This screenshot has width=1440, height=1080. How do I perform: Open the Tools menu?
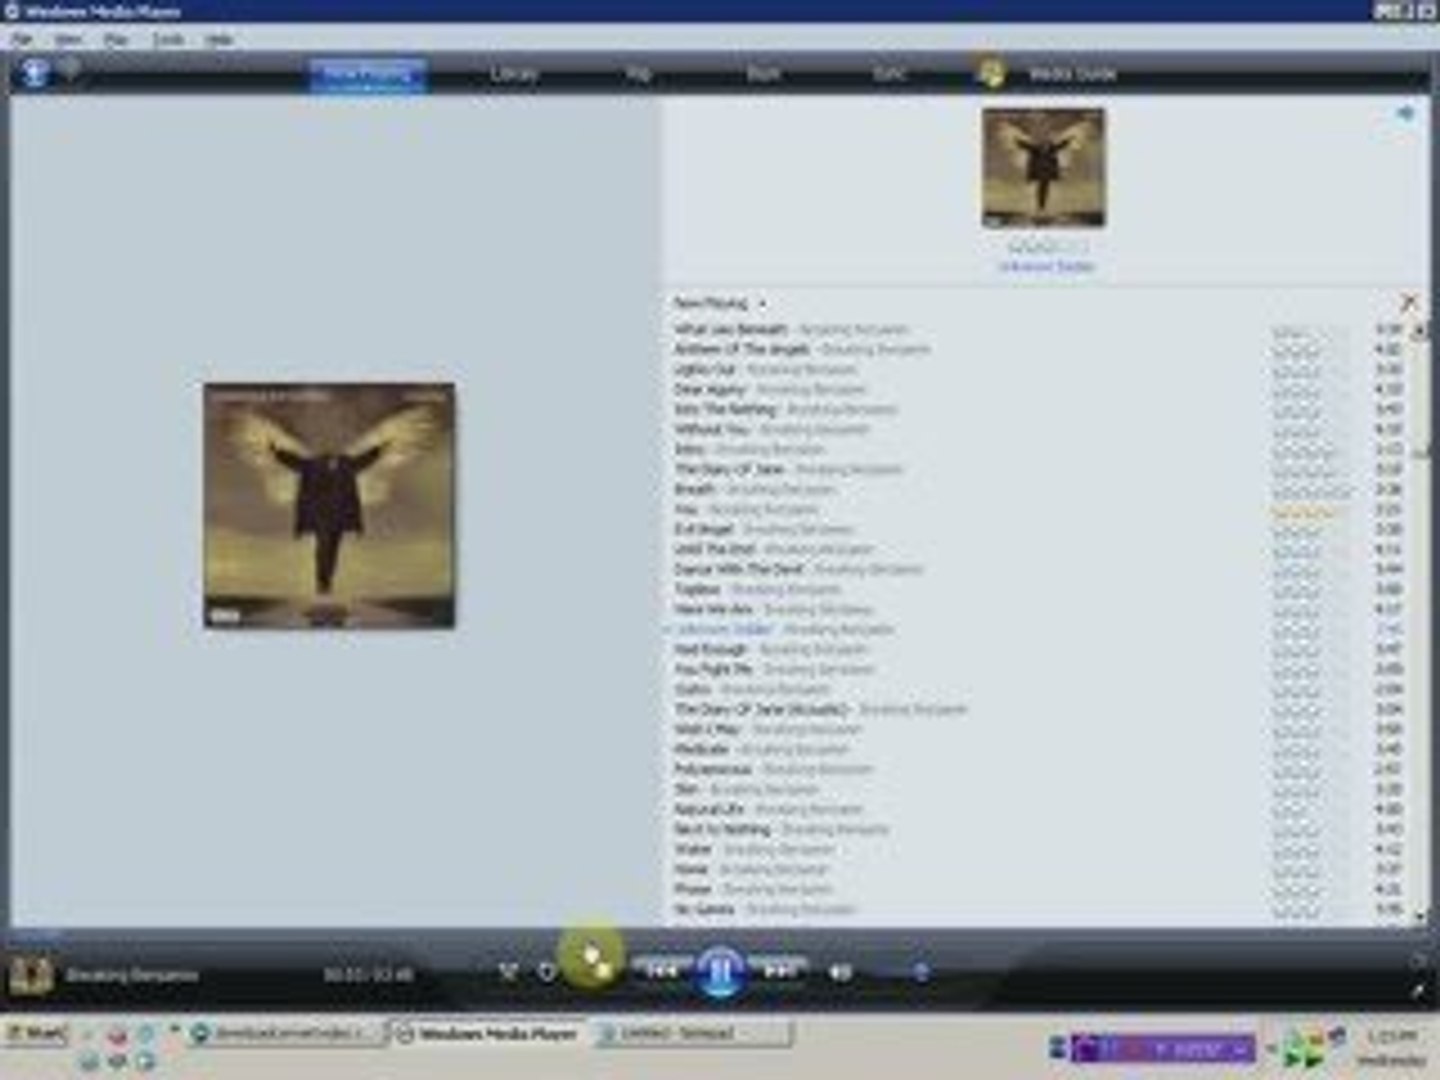pos(168,40)
